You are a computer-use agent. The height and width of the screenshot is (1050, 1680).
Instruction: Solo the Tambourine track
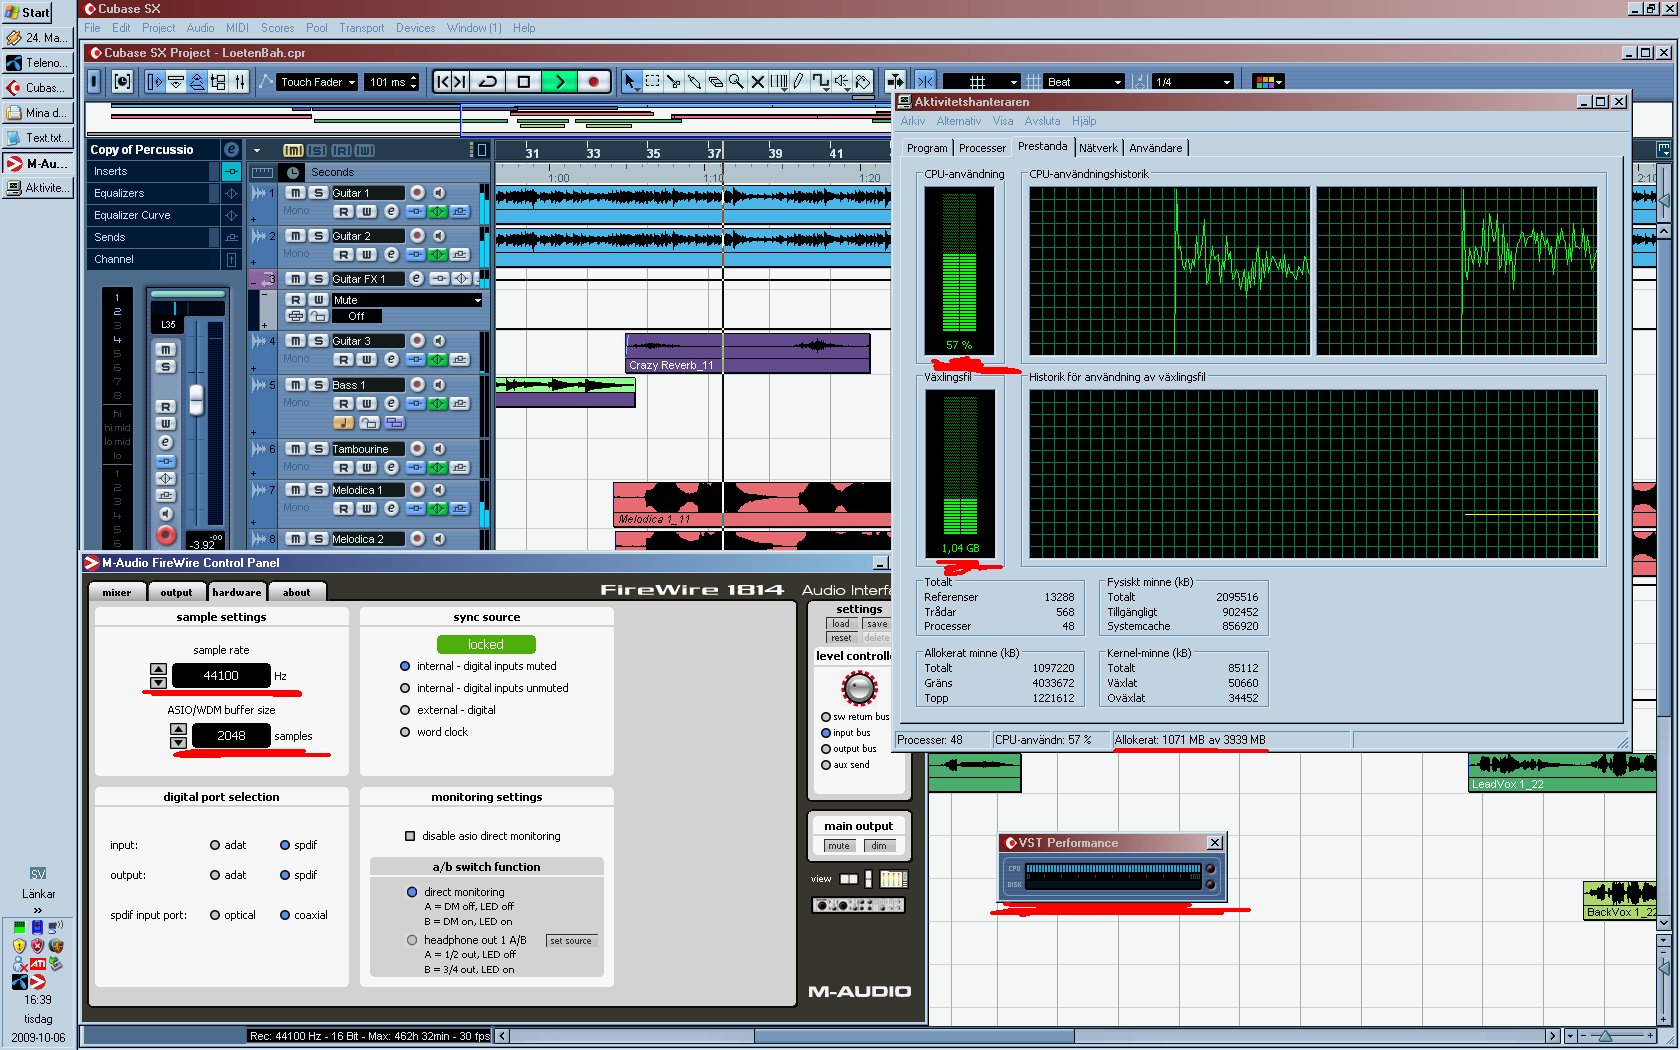318,449
